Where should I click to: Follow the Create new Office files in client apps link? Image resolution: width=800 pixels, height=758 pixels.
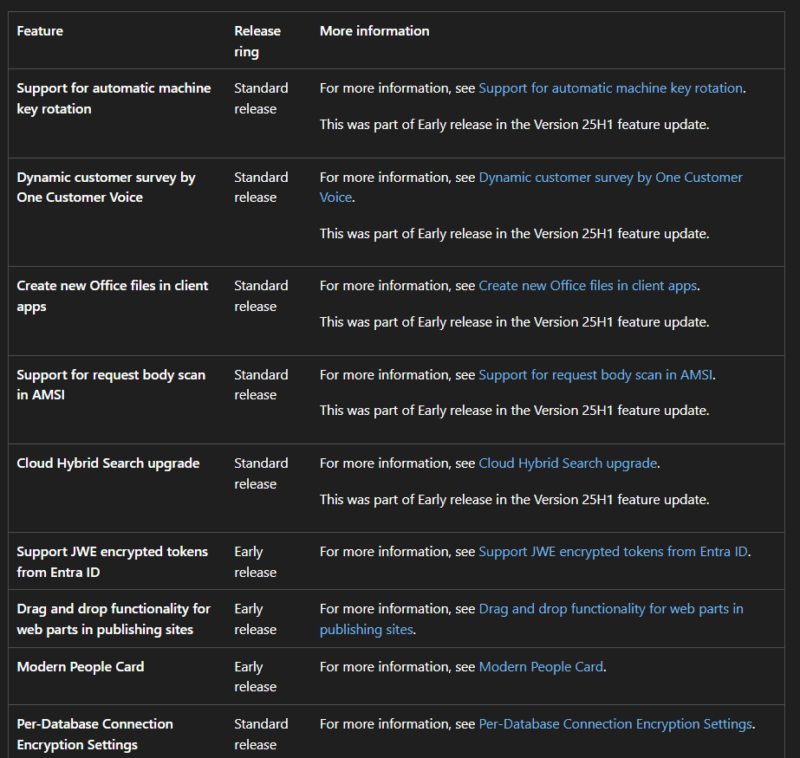point(587,286)
